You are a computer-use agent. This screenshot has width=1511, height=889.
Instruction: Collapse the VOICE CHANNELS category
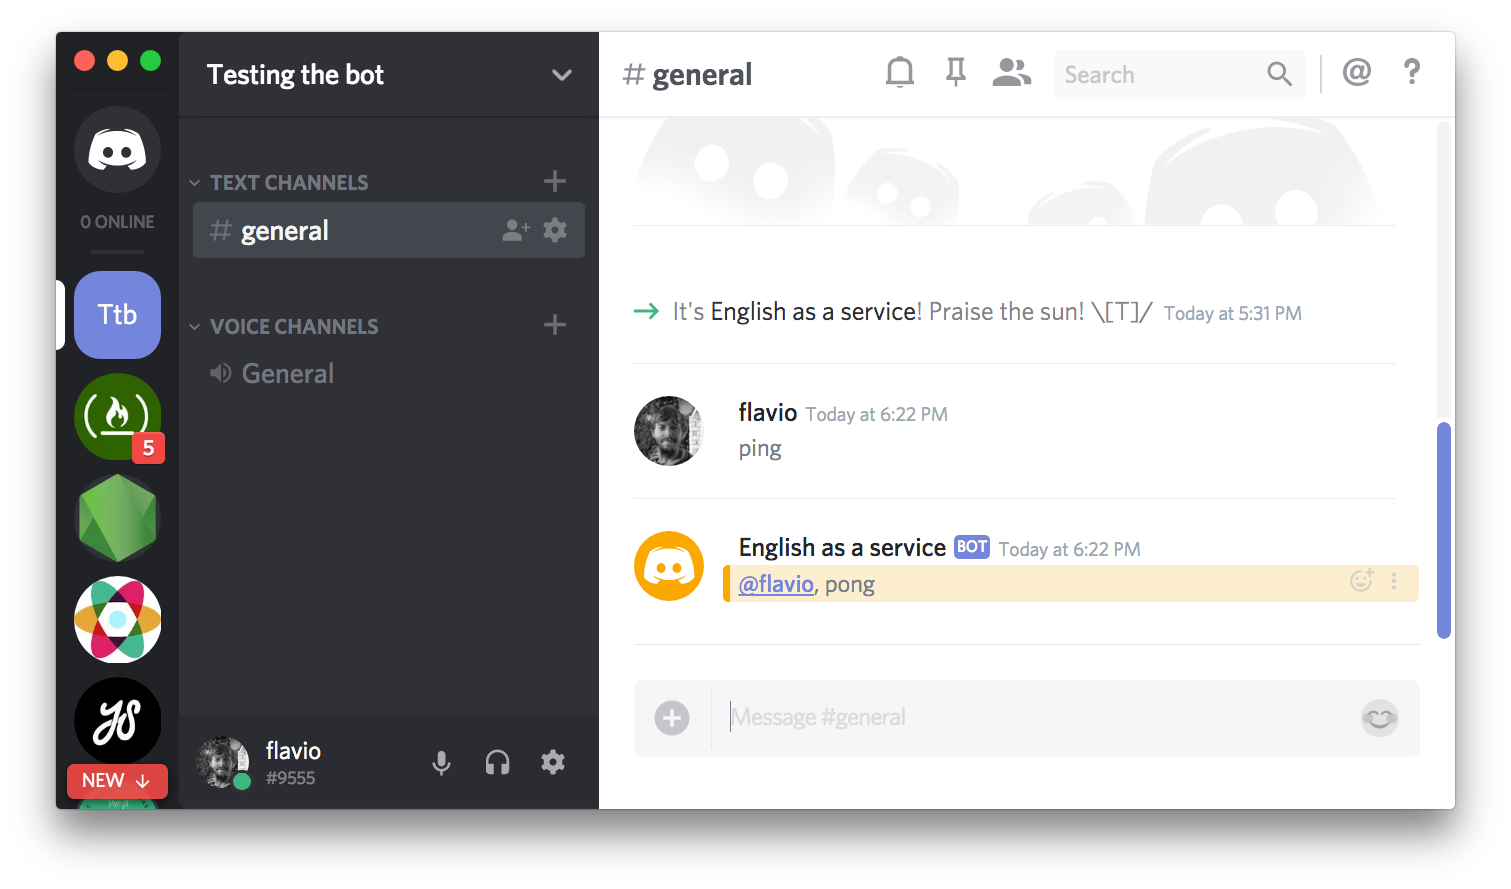[x=284, y=327]
